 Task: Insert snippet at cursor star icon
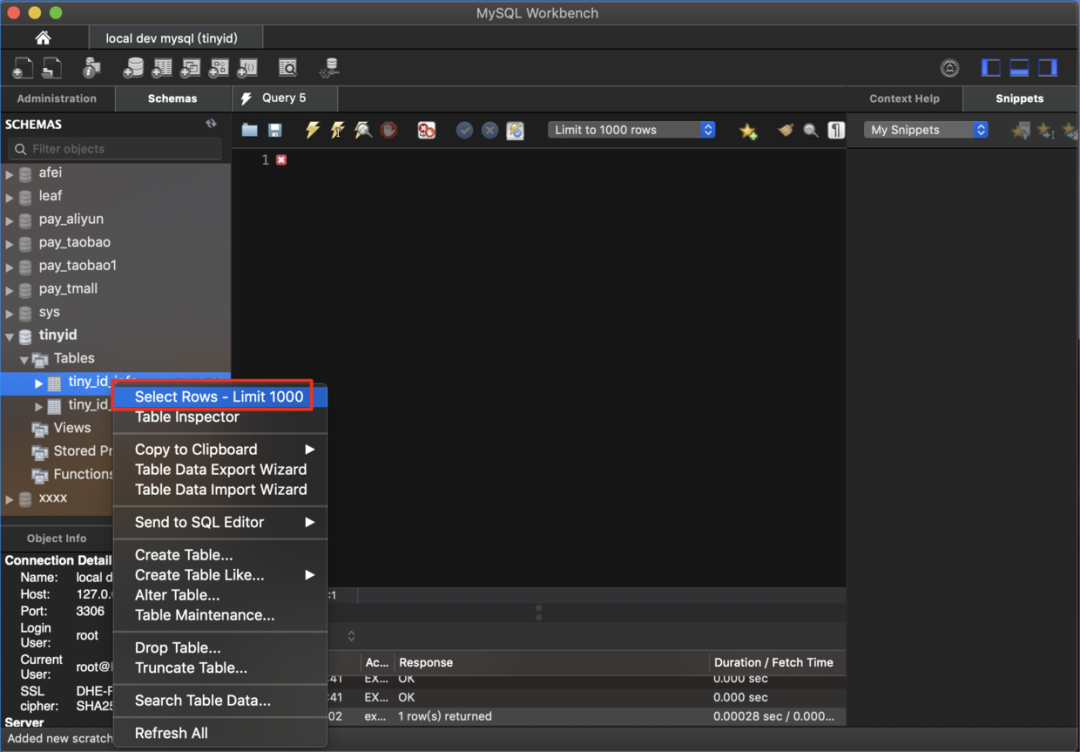click(x=1046, y=129)
